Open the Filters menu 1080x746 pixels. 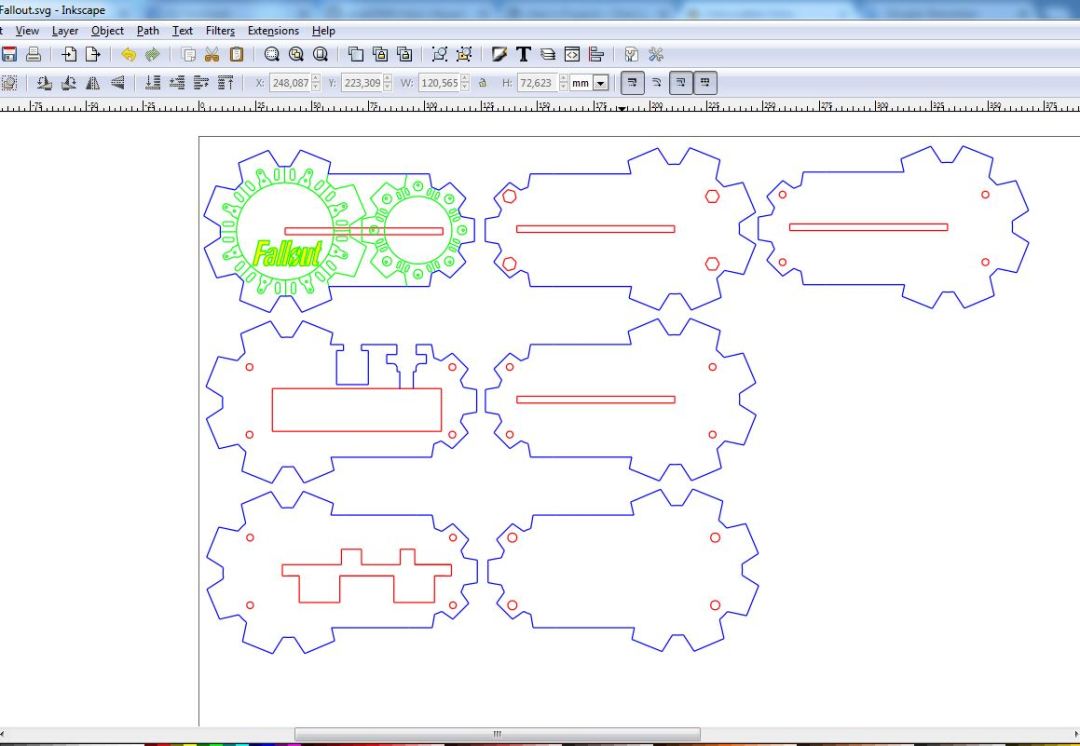click(220, 31)
